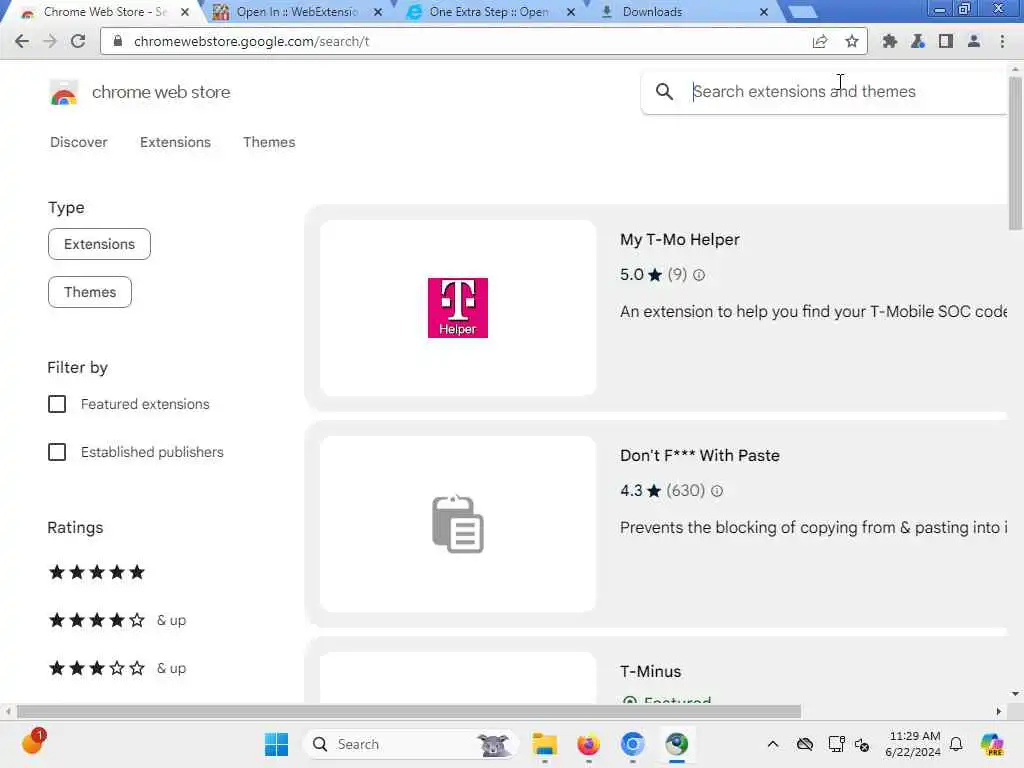Click the search magnifier icon
Image resolution: width=1024 pixels, height=768 pixels.
pos(664,91)
